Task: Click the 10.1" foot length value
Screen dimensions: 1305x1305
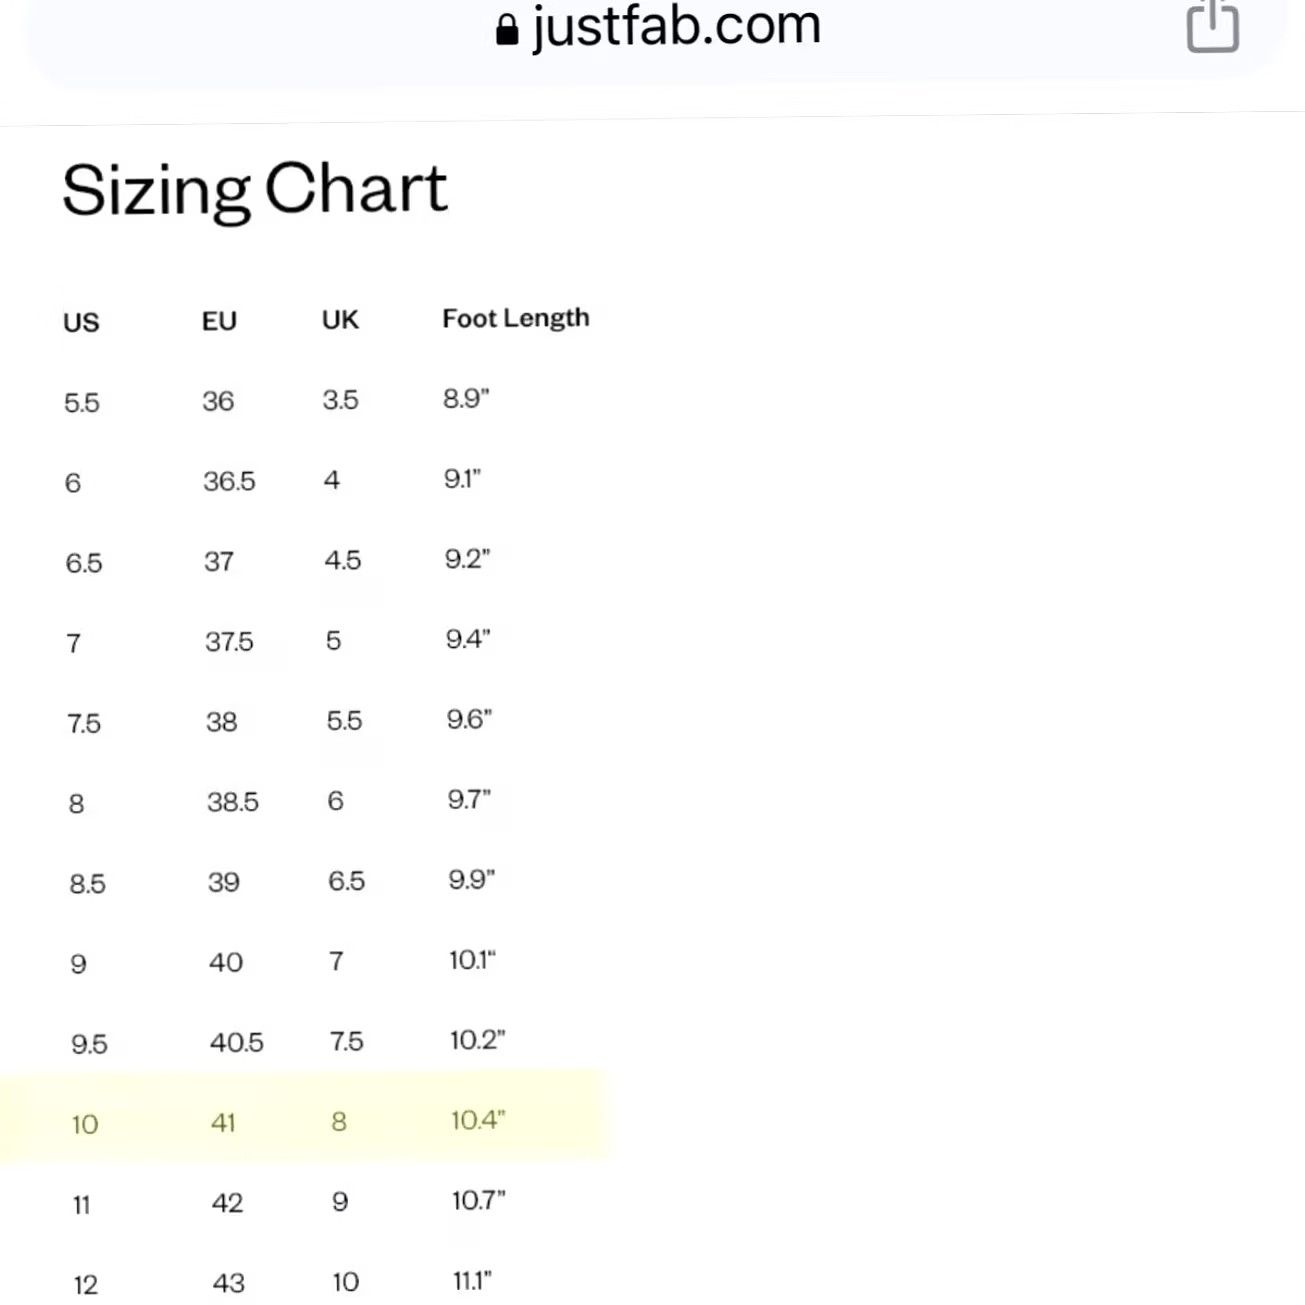Action: [472, 960]
